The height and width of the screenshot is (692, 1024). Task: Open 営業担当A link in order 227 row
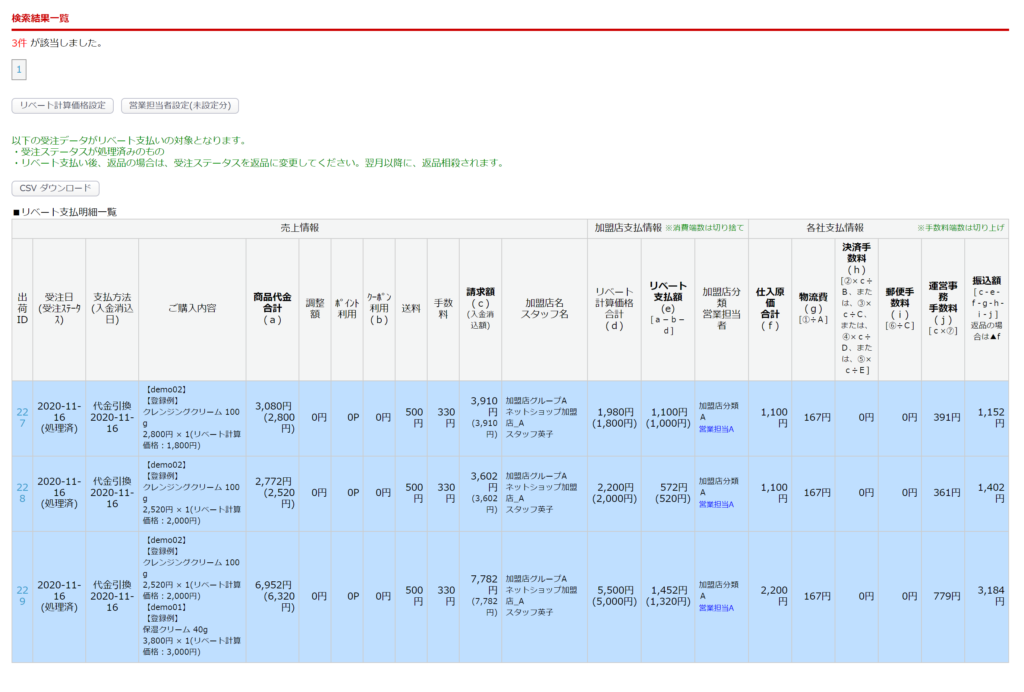coord(716,428)
